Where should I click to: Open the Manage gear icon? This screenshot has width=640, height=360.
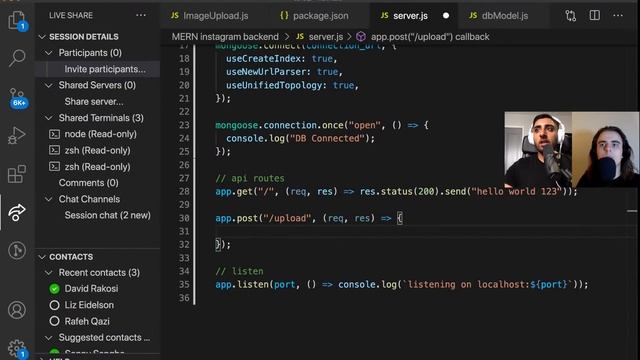click(x=17, y=348)
